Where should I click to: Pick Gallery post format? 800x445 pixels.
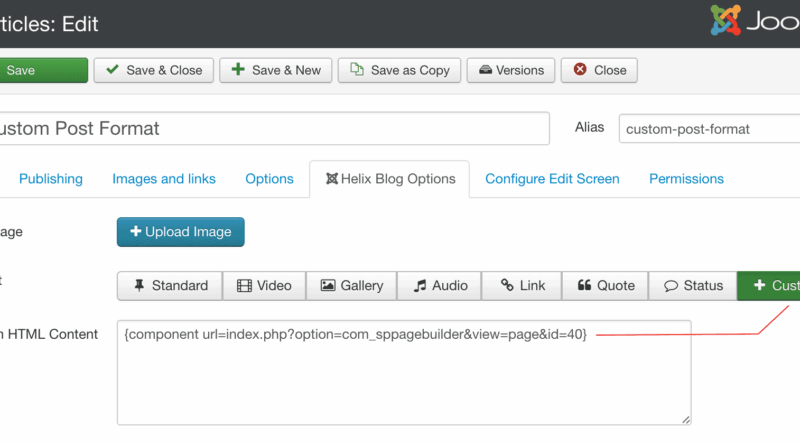click(x=351, y=286)
